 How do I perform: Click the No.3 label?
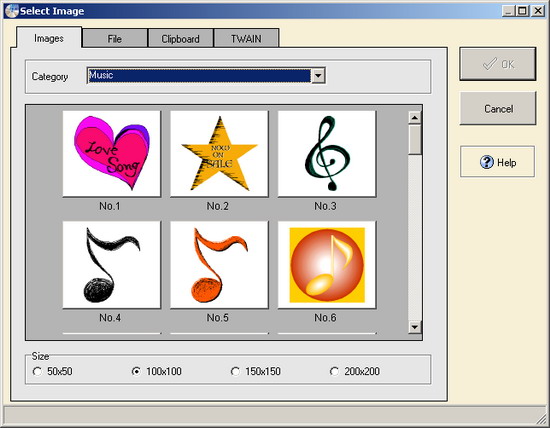pyautogui.click(x=325, y=206)
